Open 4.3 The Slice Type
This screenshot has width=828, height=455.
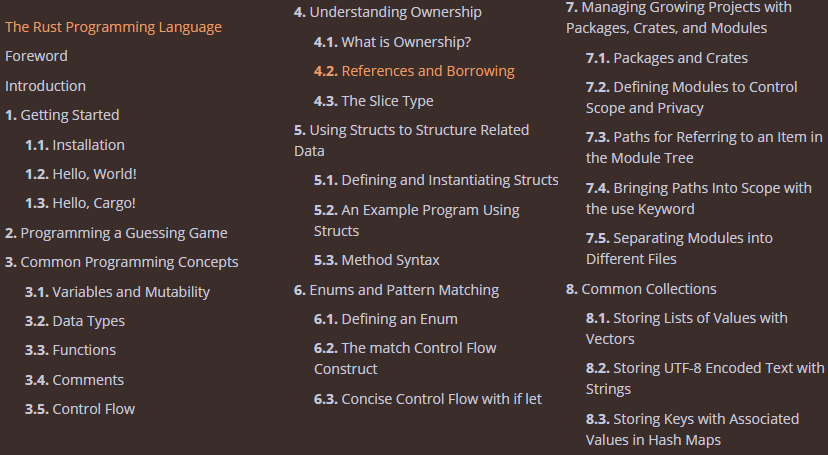point(373,101)
